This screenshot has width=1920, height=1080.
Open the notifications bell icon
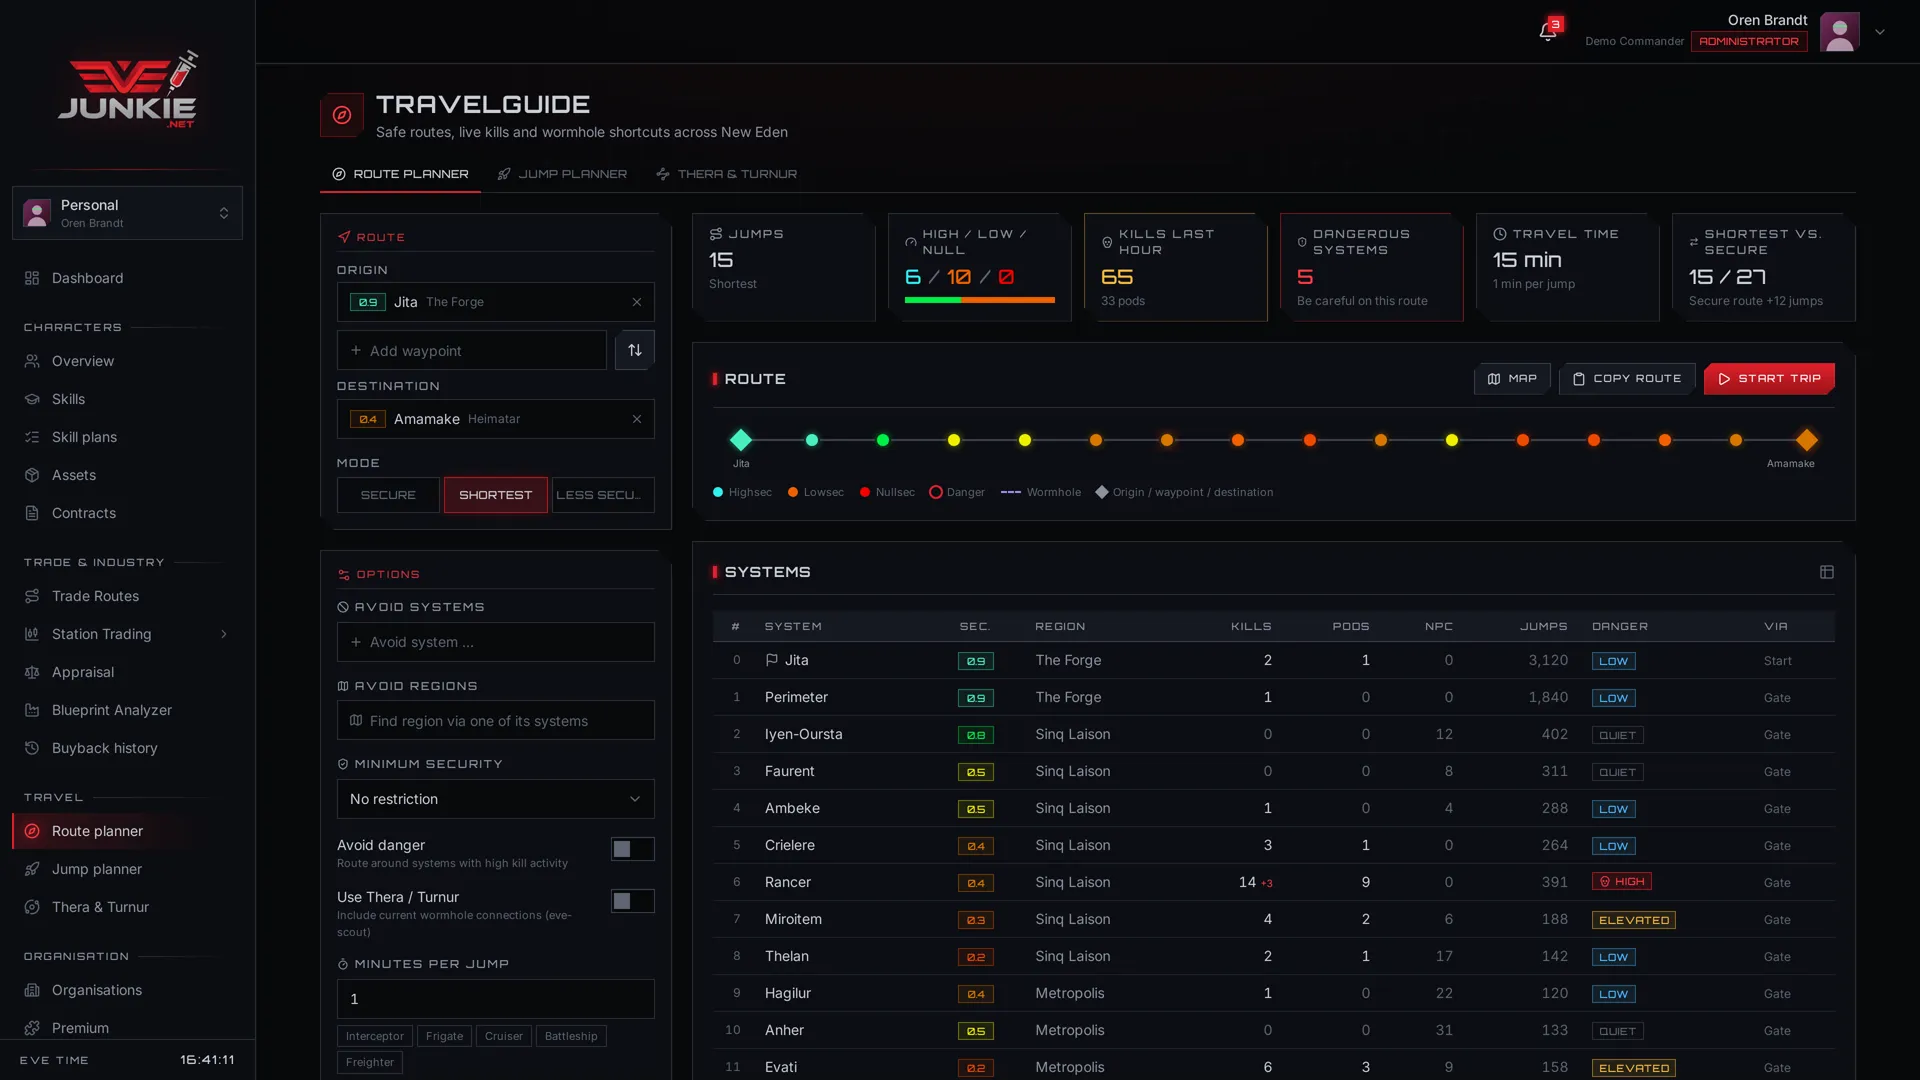(x=1548, y=32)
